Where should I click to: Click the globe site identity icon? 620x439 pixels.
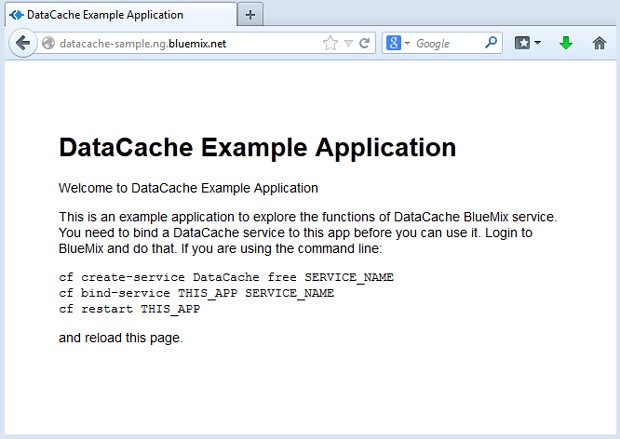[x=49, y=43]
